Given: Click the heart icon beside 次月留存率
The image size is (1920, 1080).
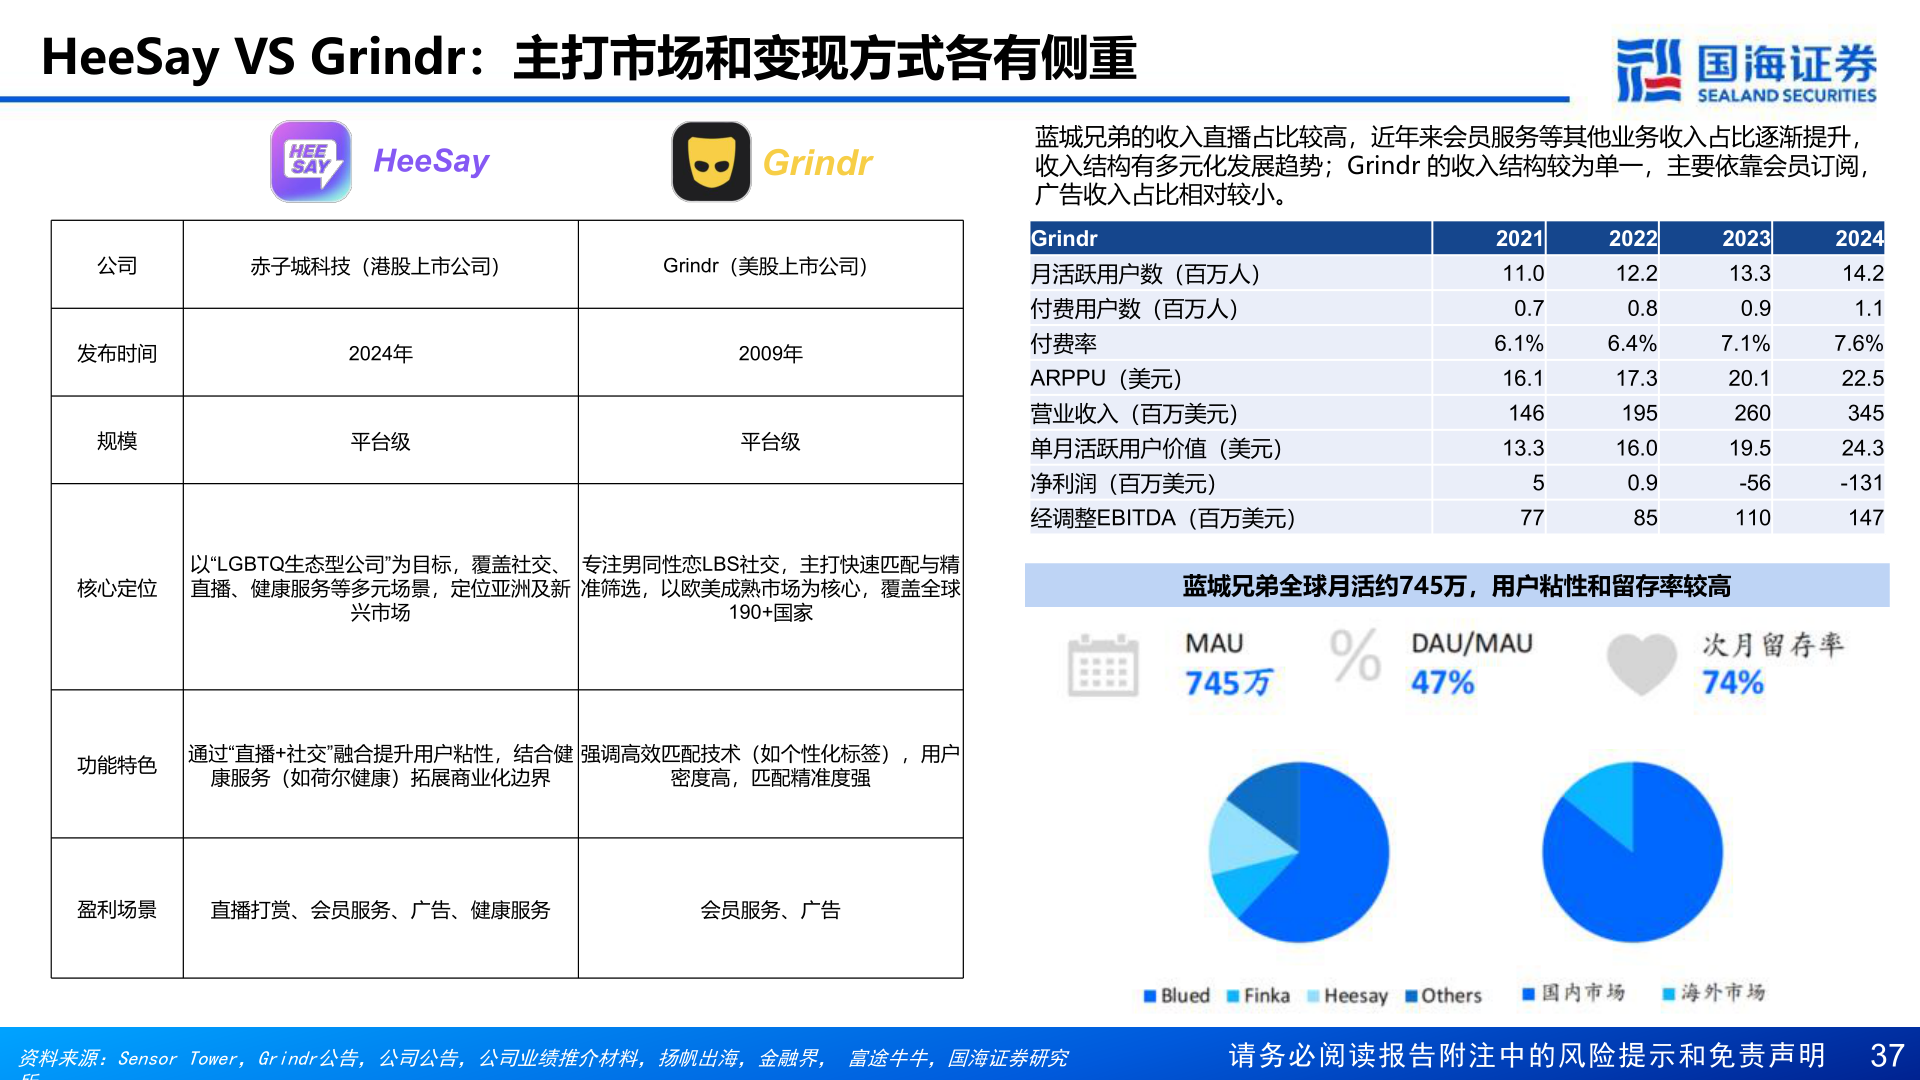Looking at the screenshot, I should 1641,664.
